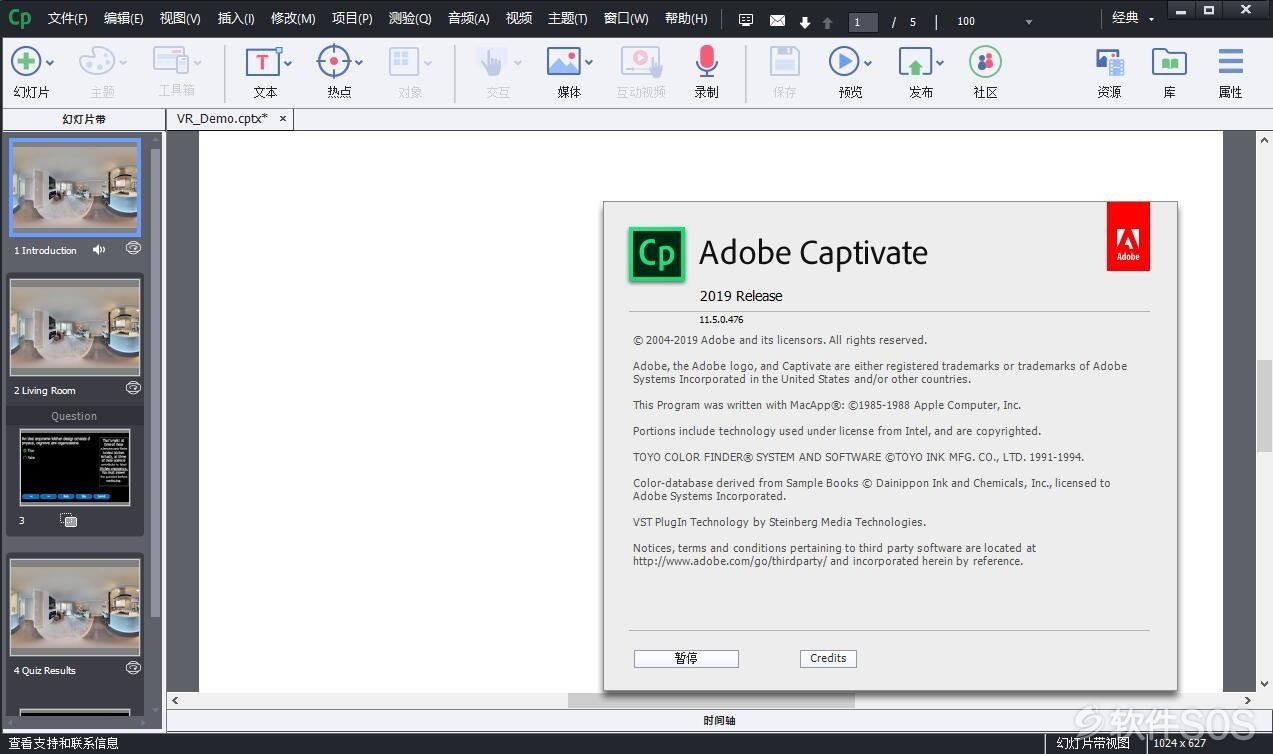Open the Insert (插入) menu
Screen dimensions: 1273x754
pos(236,18)
